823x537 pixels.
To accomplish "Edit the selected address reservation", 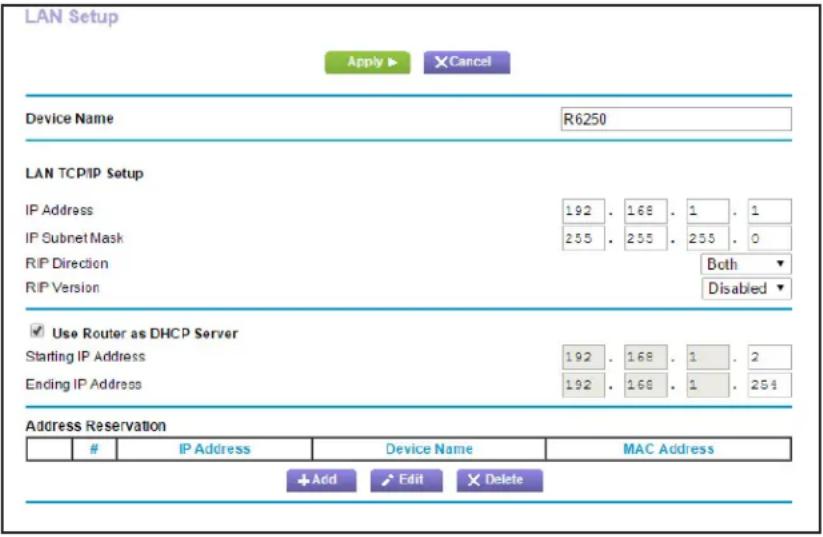I will click(406, 480).
